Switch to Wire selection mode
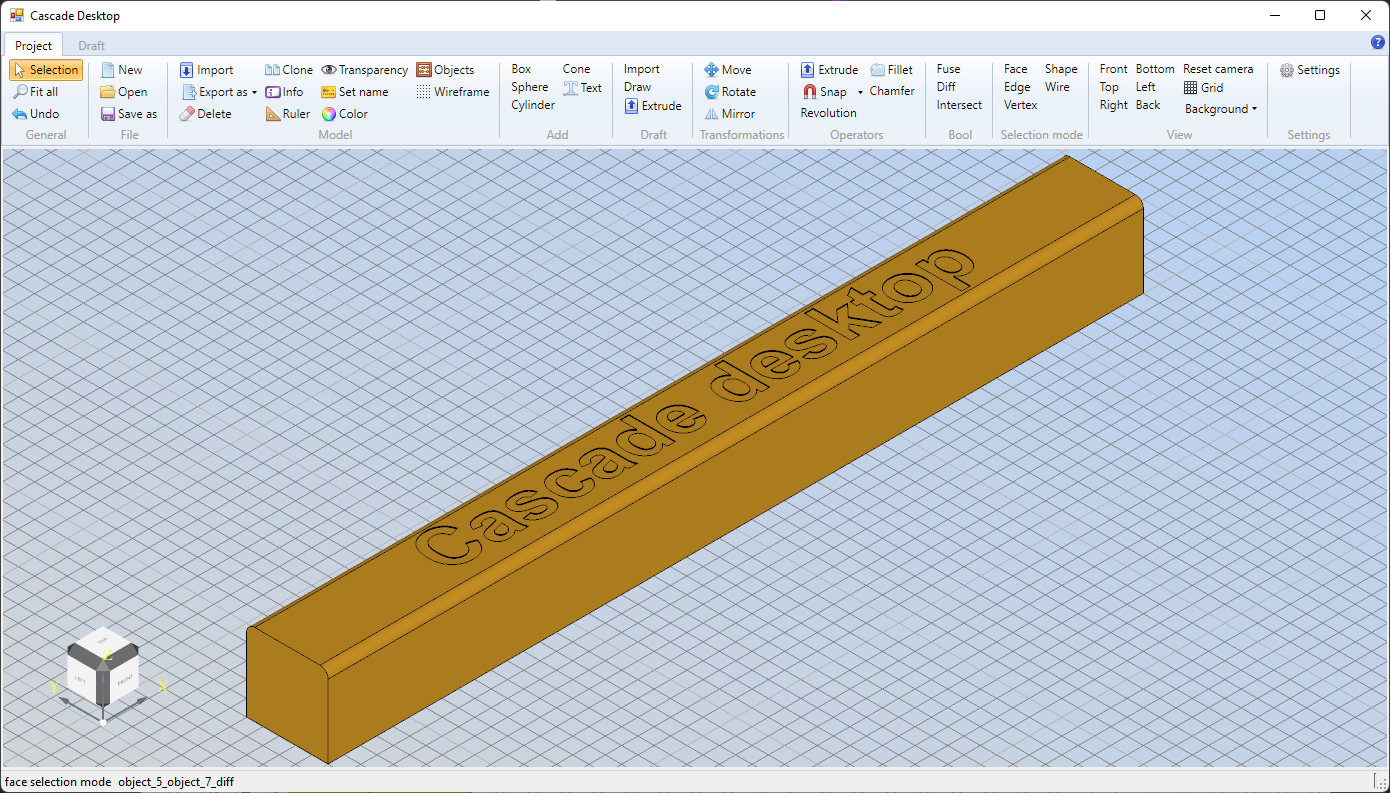 [1057, 87]
